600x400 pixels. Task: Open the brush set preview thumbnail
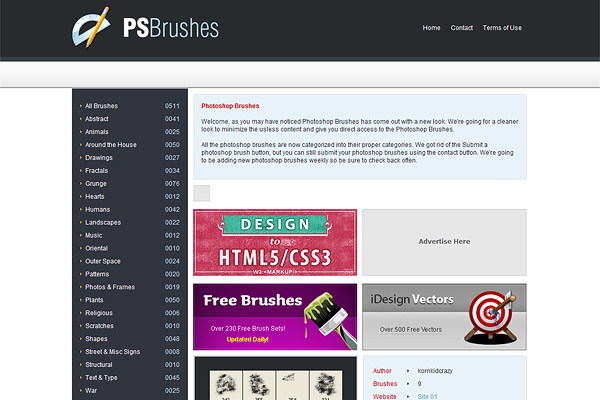point(276,379)
